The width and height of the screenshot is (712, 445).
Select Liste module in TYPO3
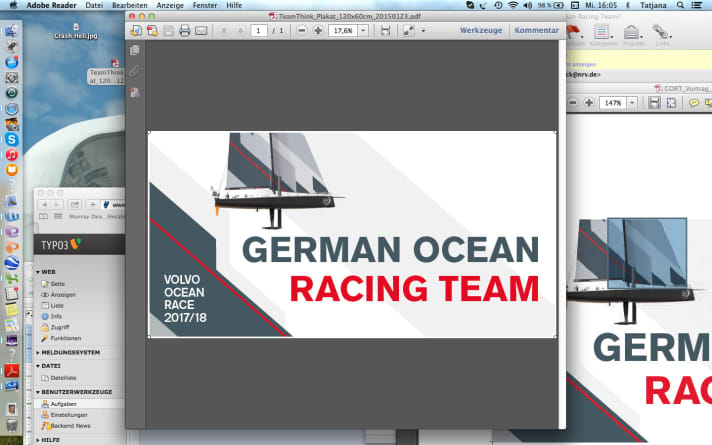pos(53,306)
